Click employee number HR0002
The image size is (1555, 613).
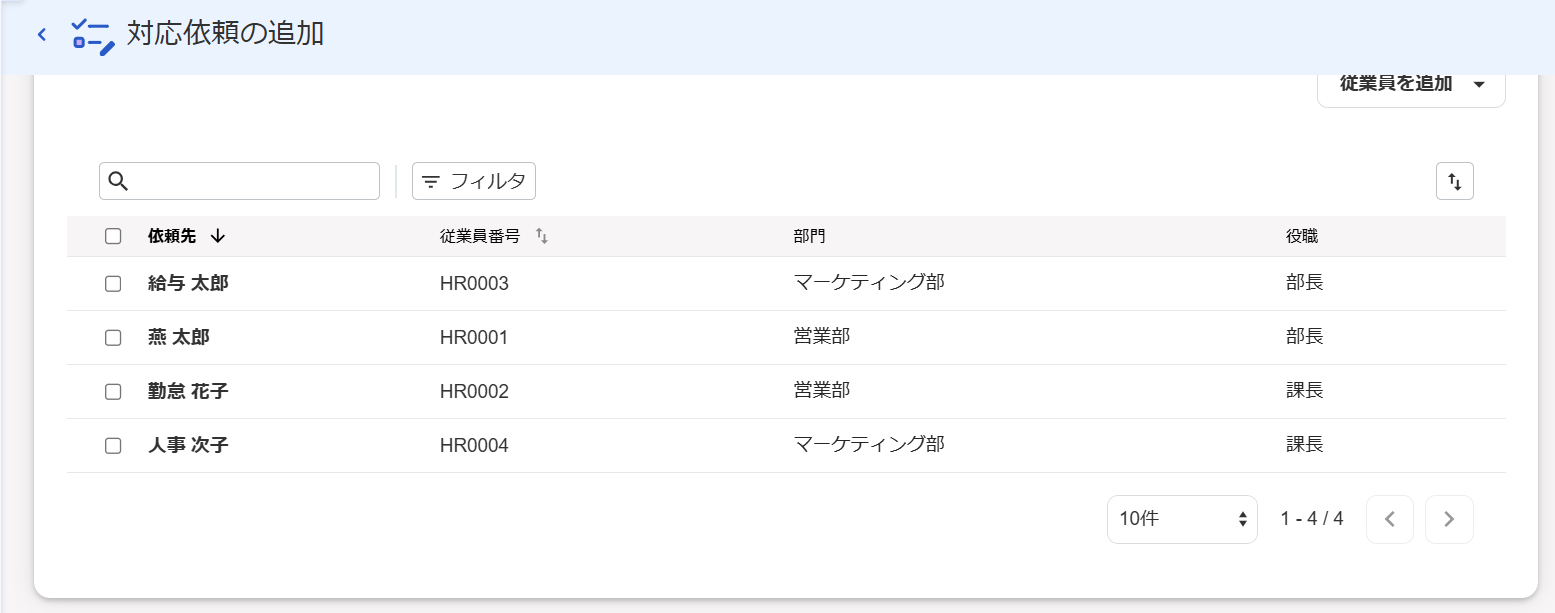(x=474, y=392)
